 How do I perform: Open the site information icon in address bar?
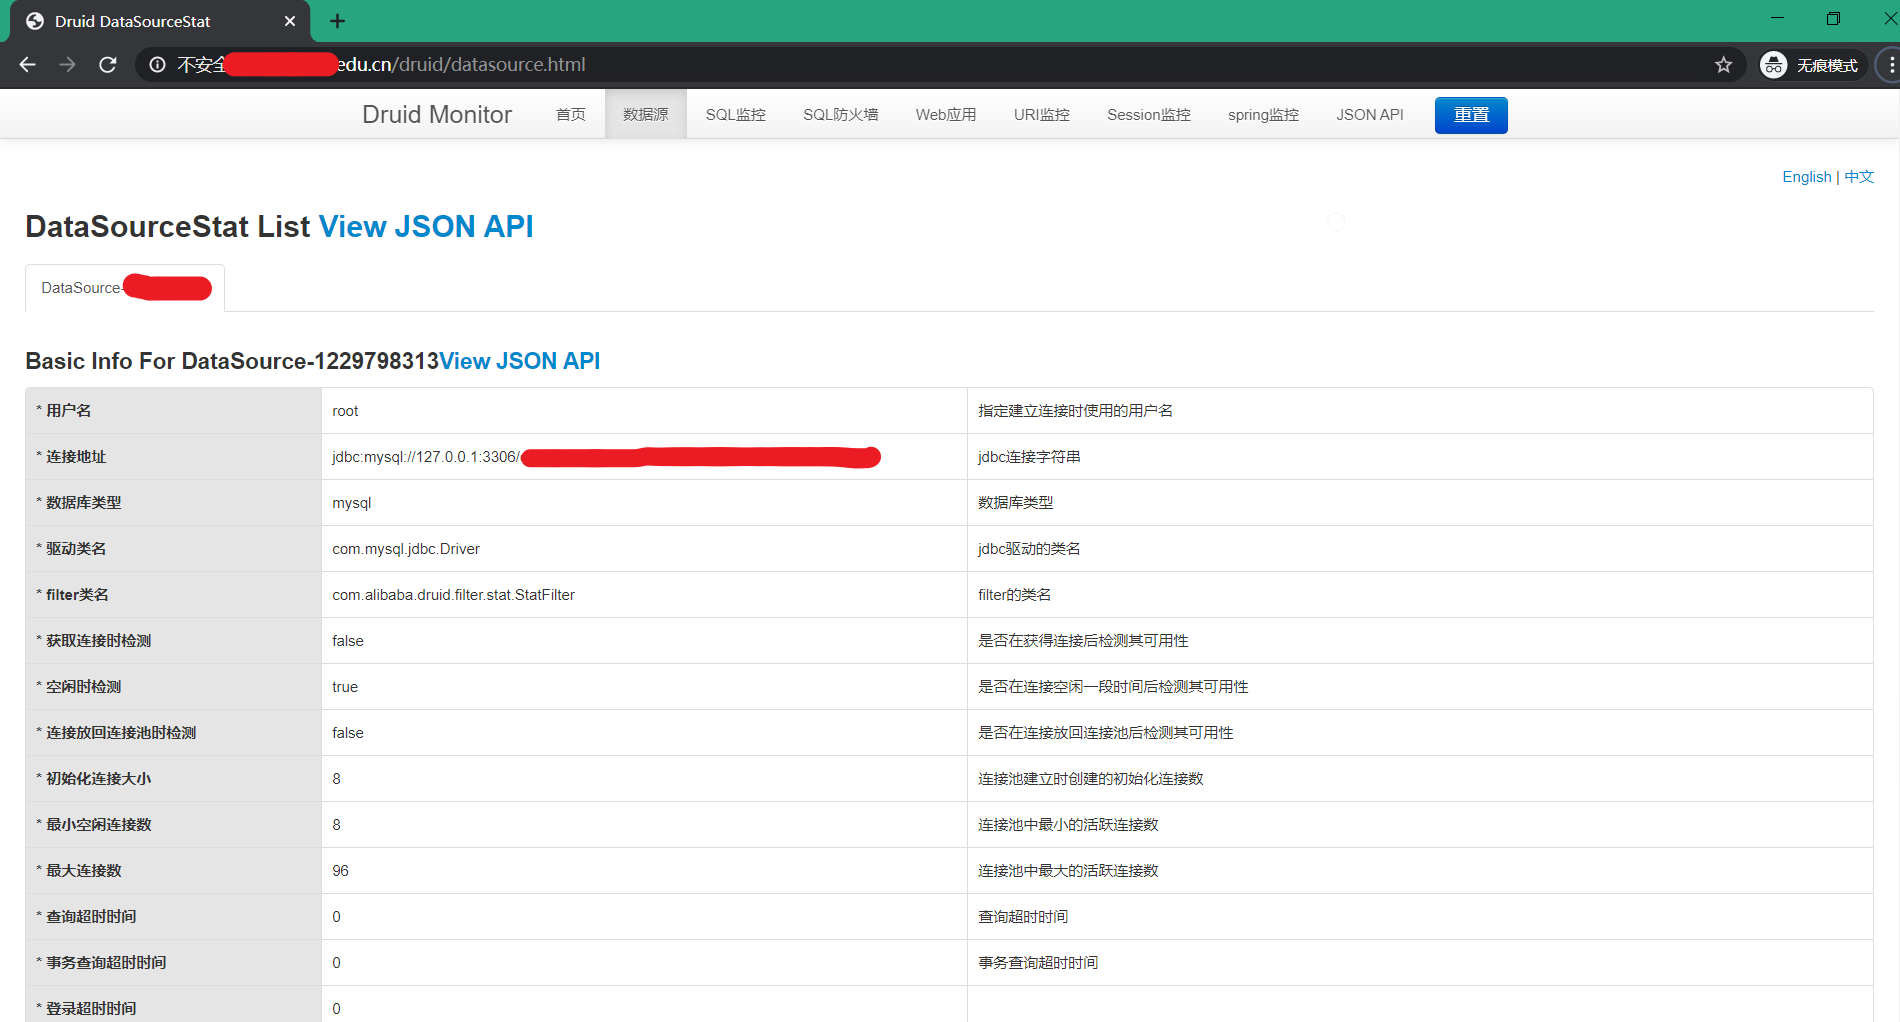[157, 64]
